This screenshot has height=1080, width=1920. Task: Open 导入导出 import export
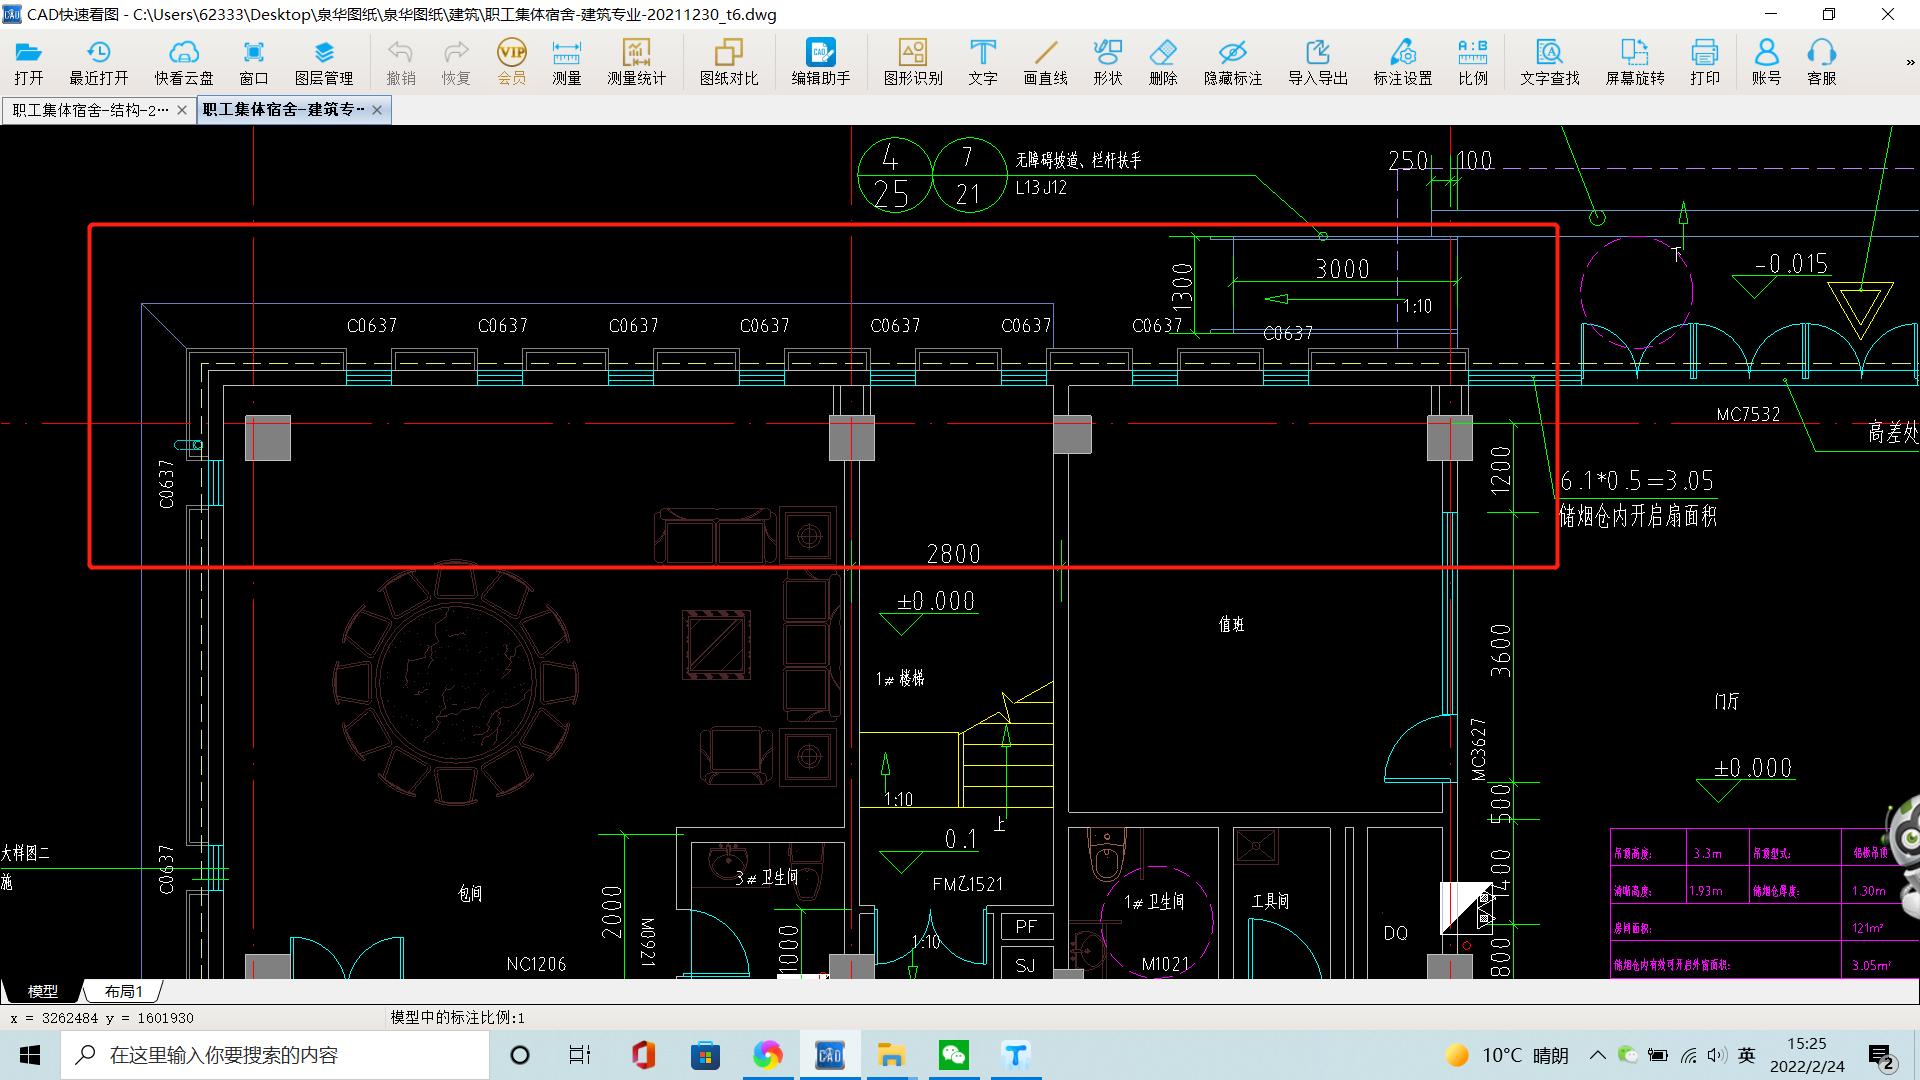1318,62
